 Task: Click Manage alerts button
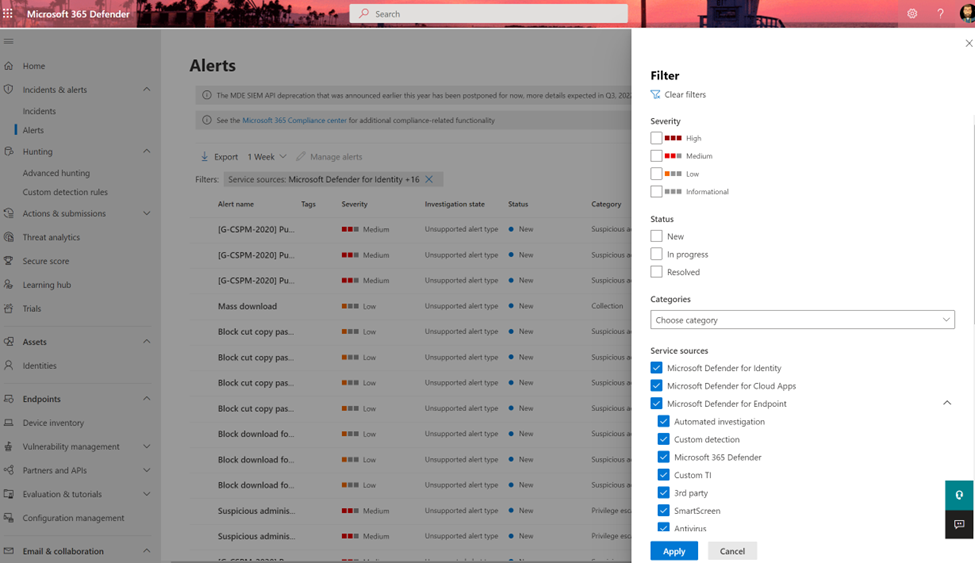(329, 157)
